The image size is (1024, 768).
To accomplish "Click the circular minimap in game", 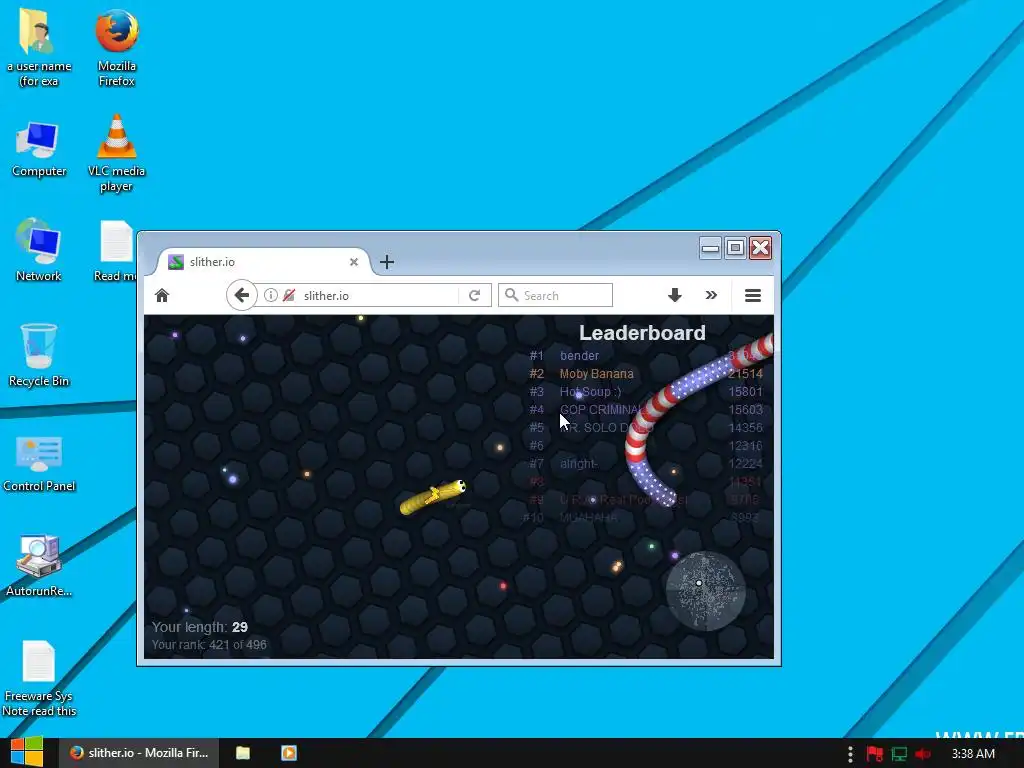I will 705,591.
